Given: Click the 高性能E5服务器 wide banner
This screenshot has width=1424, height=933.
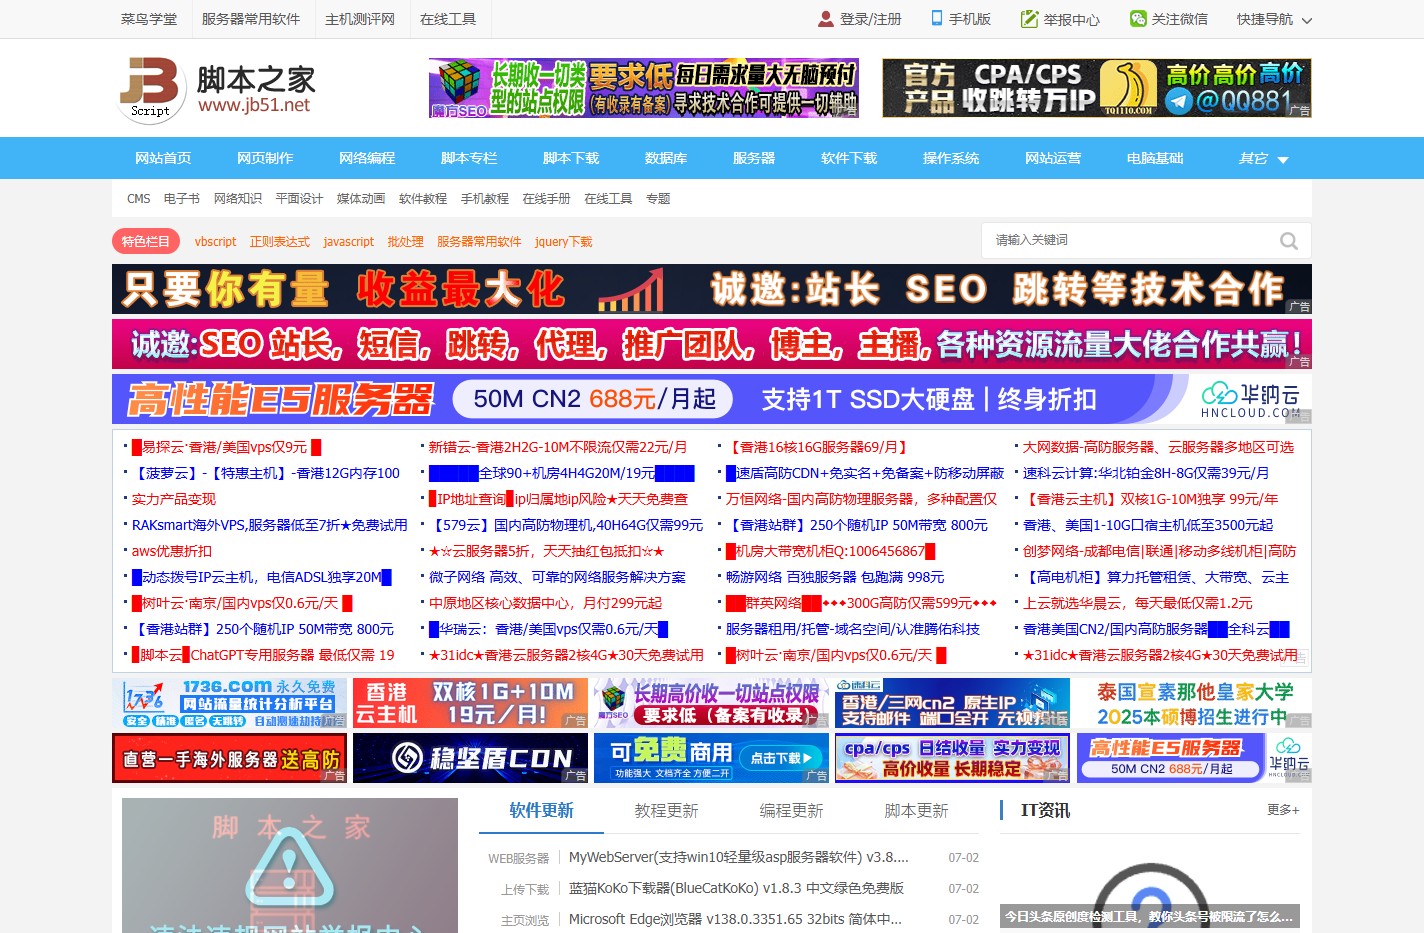Looking at the screenshot, I should pos(712,399).
